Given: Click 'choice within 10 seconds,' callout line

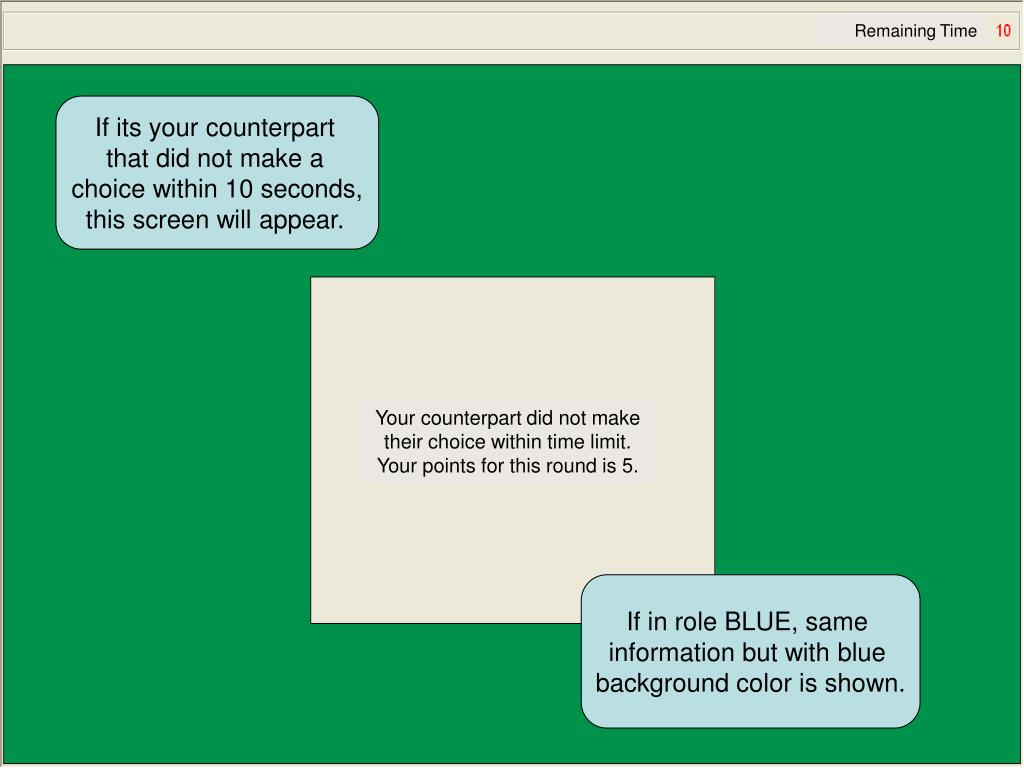Looking at the screenshot, I should (x=217, y=189).
